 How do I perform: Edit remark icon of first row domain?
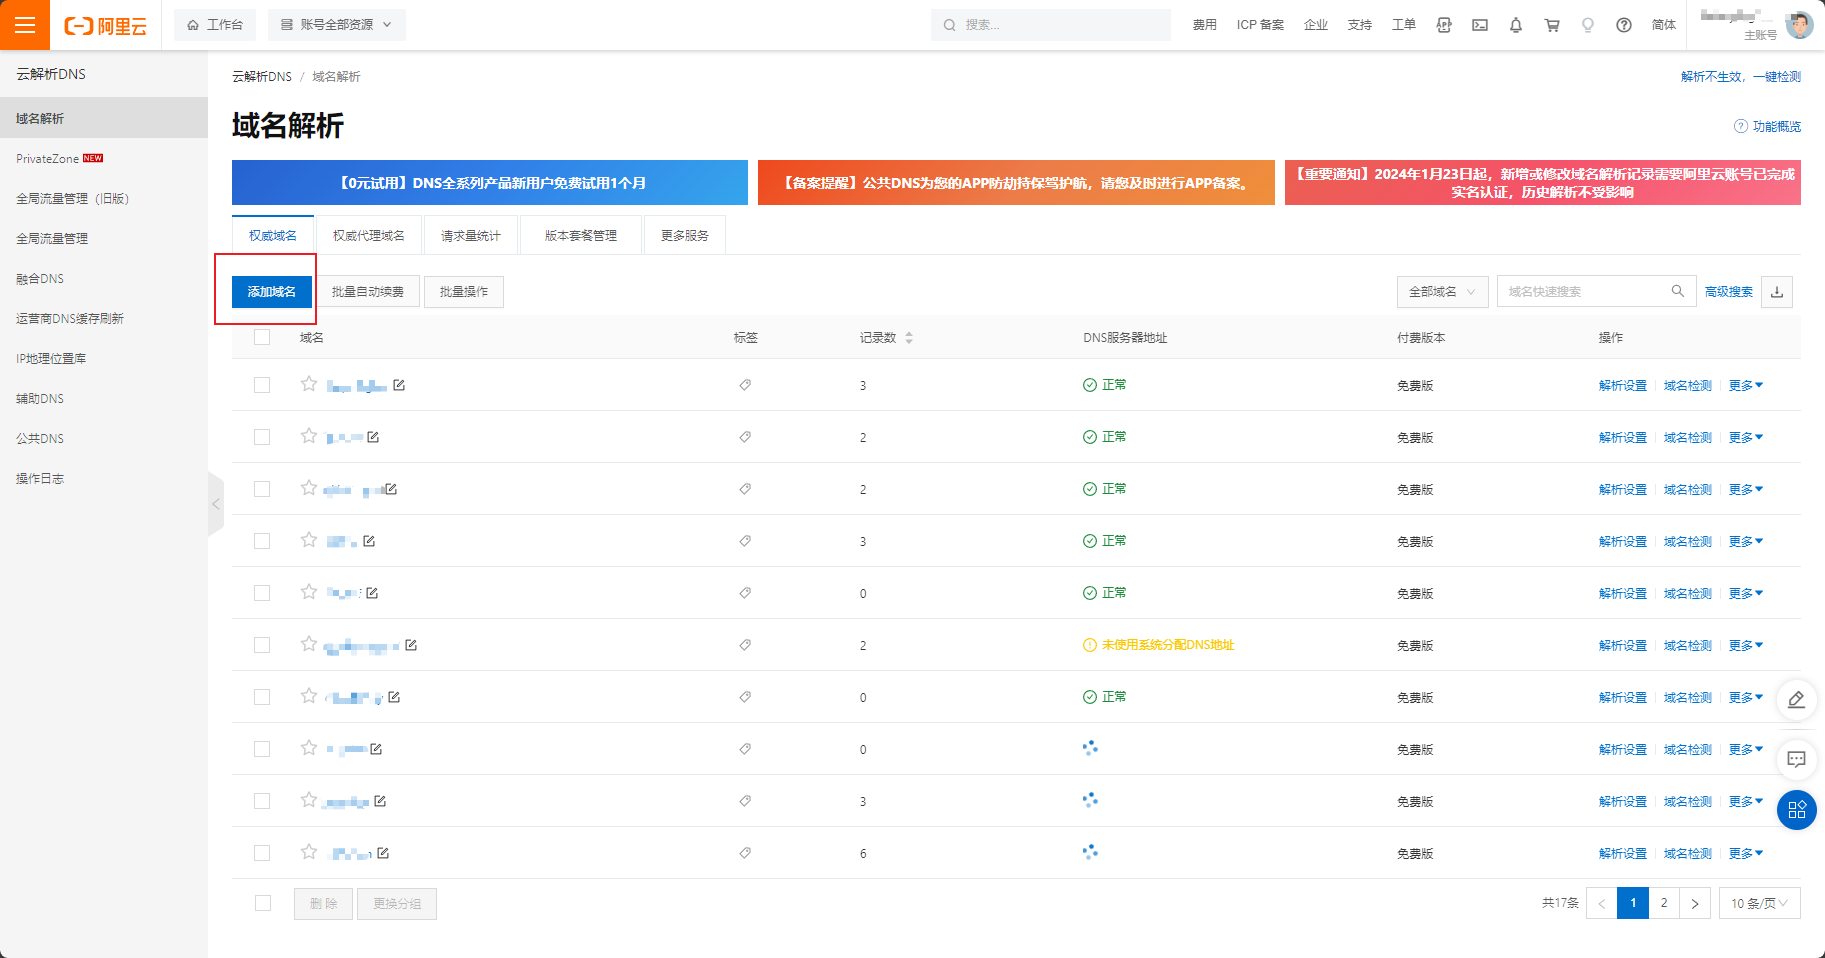[399, 385]
